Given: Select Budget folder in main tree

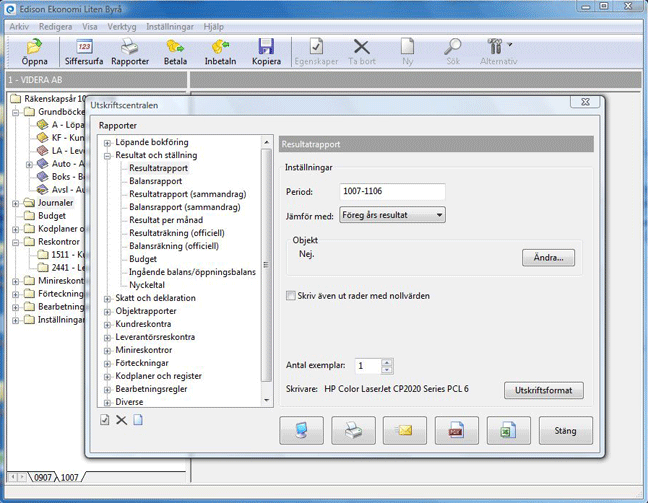Looking at the screenshot, I should [x=52, y=216].
